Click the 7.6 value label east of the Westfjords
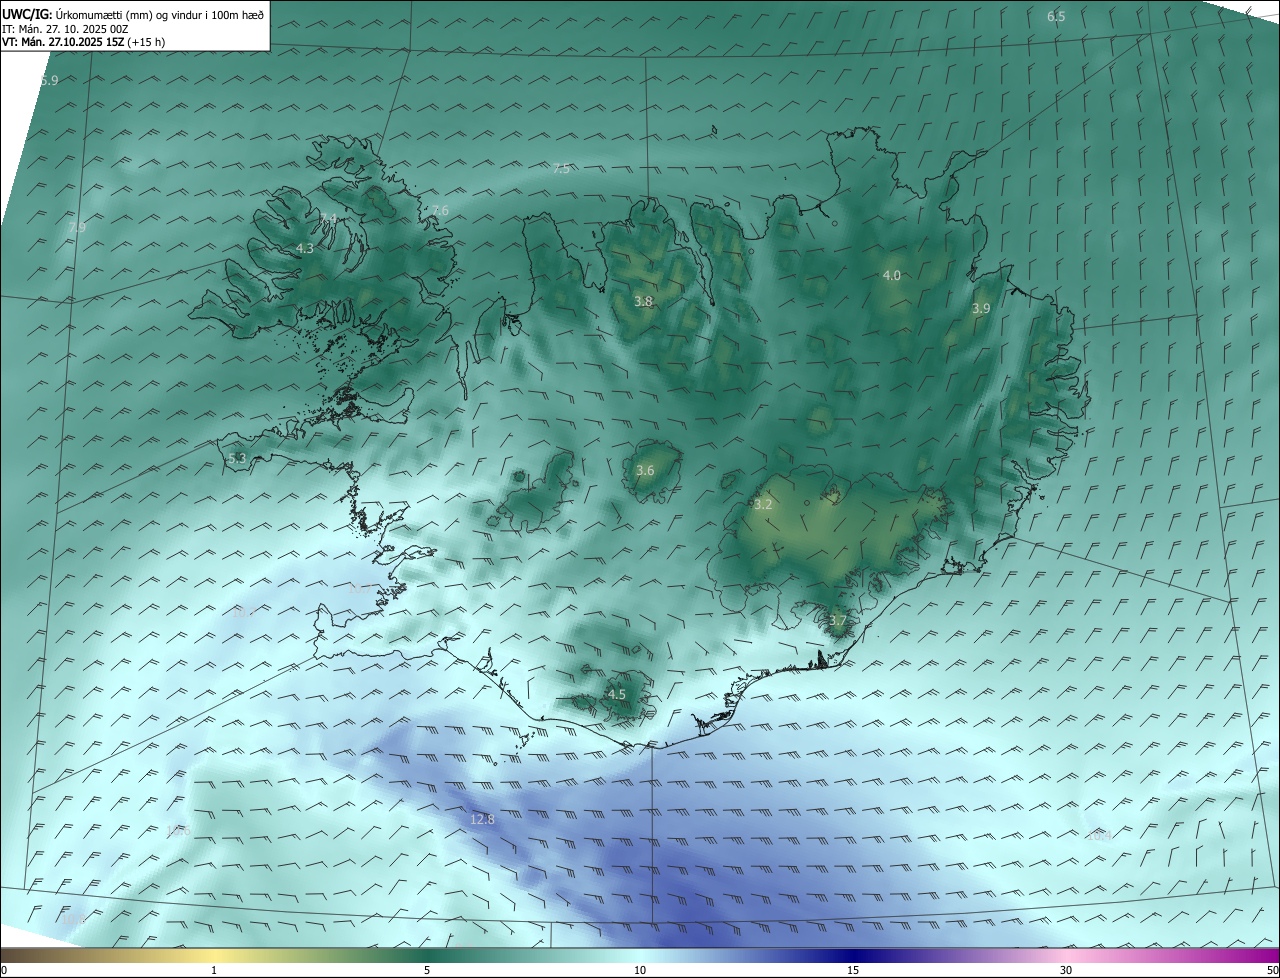1280x978 pixels. click(440, 210)
